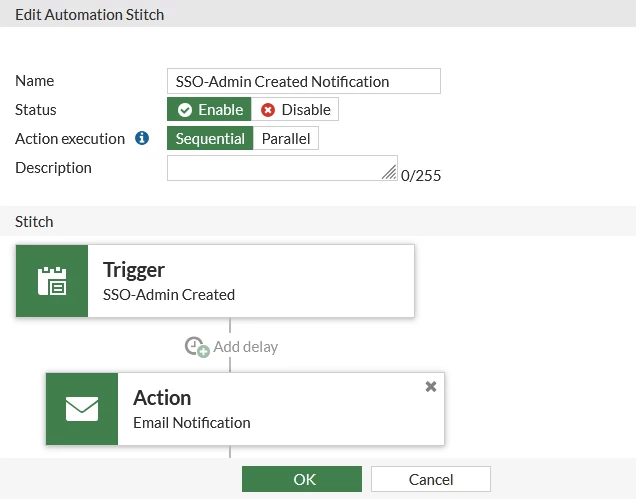This screenshot has width=636, height=499.
Task: Choose Sequential action execution
Action: (210, 138)
